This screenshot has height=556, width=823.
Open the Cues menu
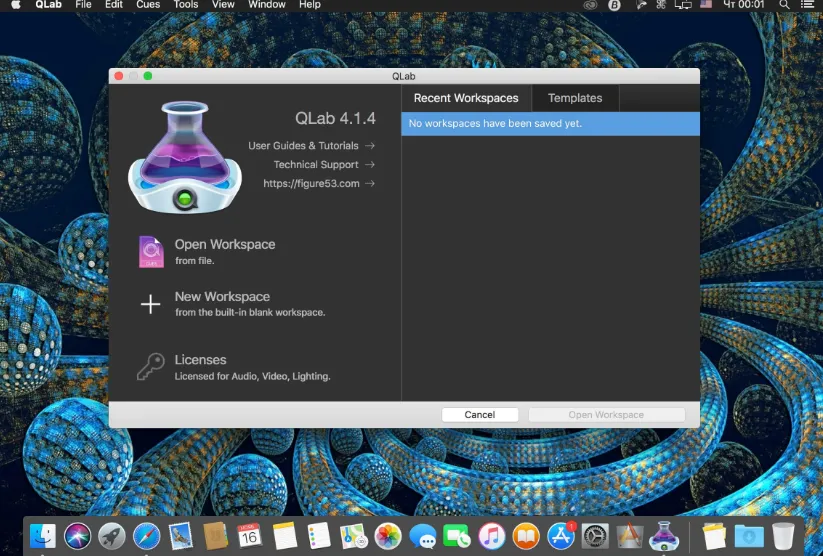coord(148,5)
